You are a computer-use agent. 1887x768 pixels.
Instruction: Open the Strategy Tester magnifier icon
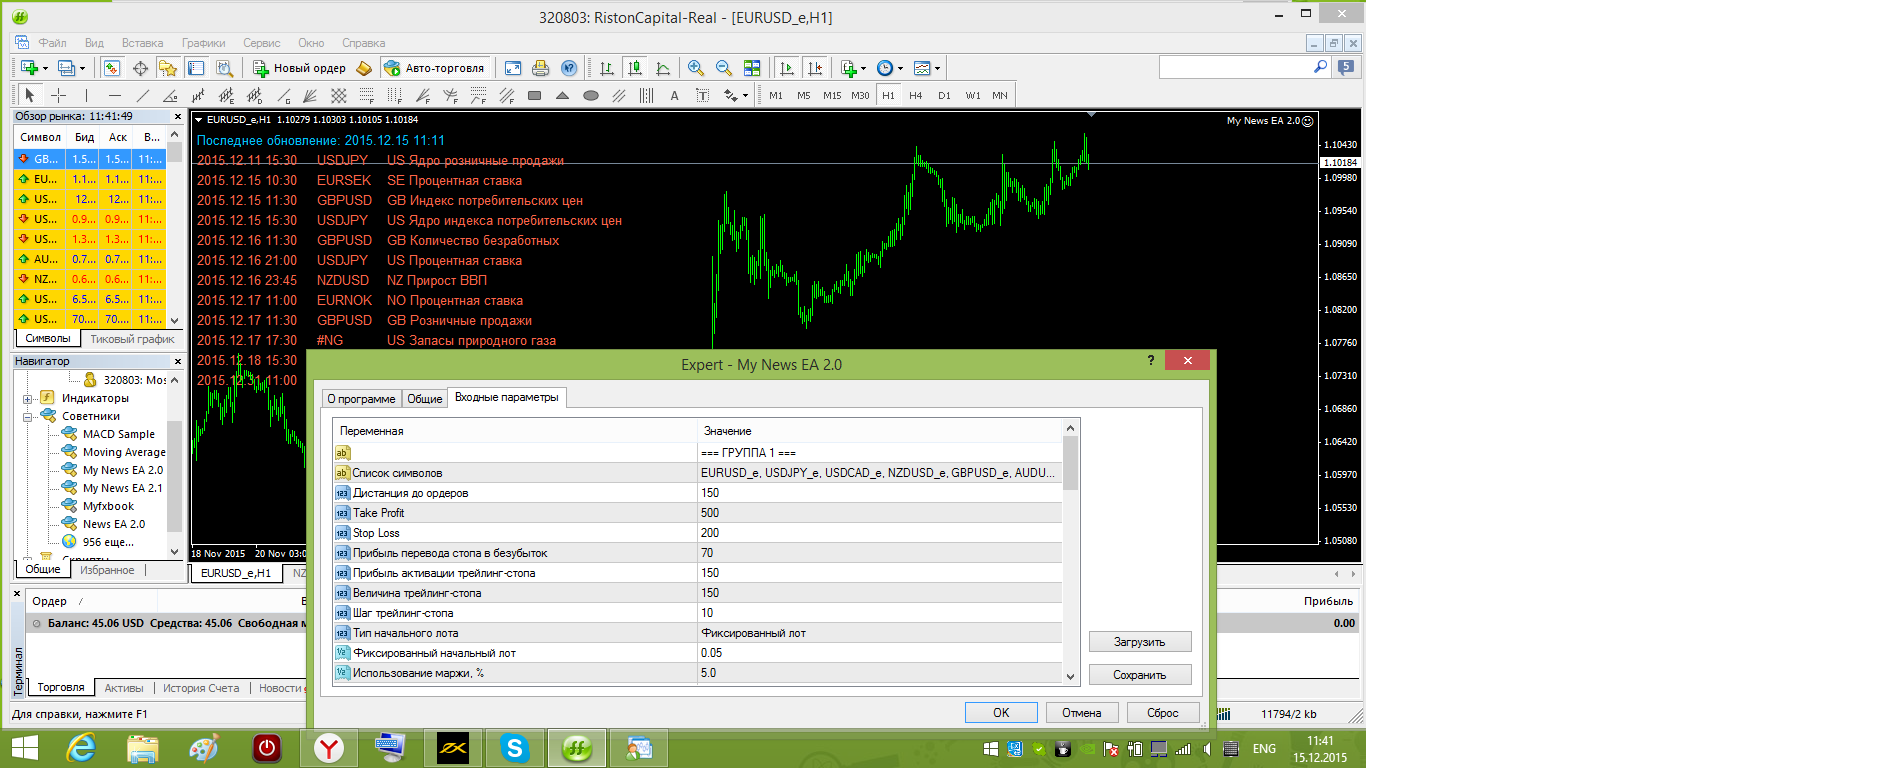click(x=224, y=68)
